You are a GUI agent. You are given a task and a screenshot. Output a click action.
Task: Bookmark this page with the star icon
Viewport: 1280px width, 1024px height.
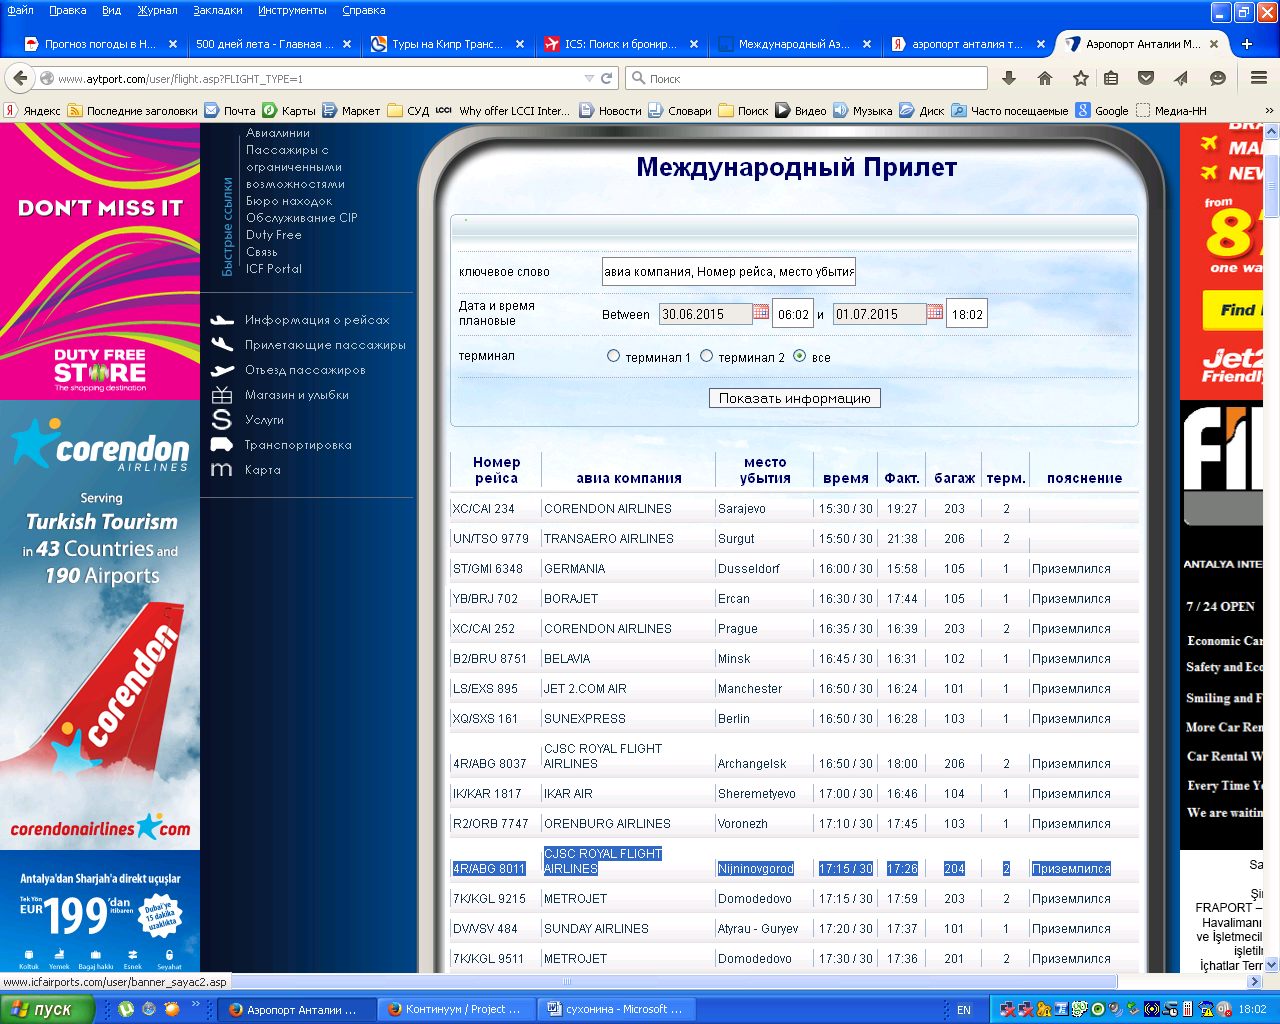(x=1081, y=78)
